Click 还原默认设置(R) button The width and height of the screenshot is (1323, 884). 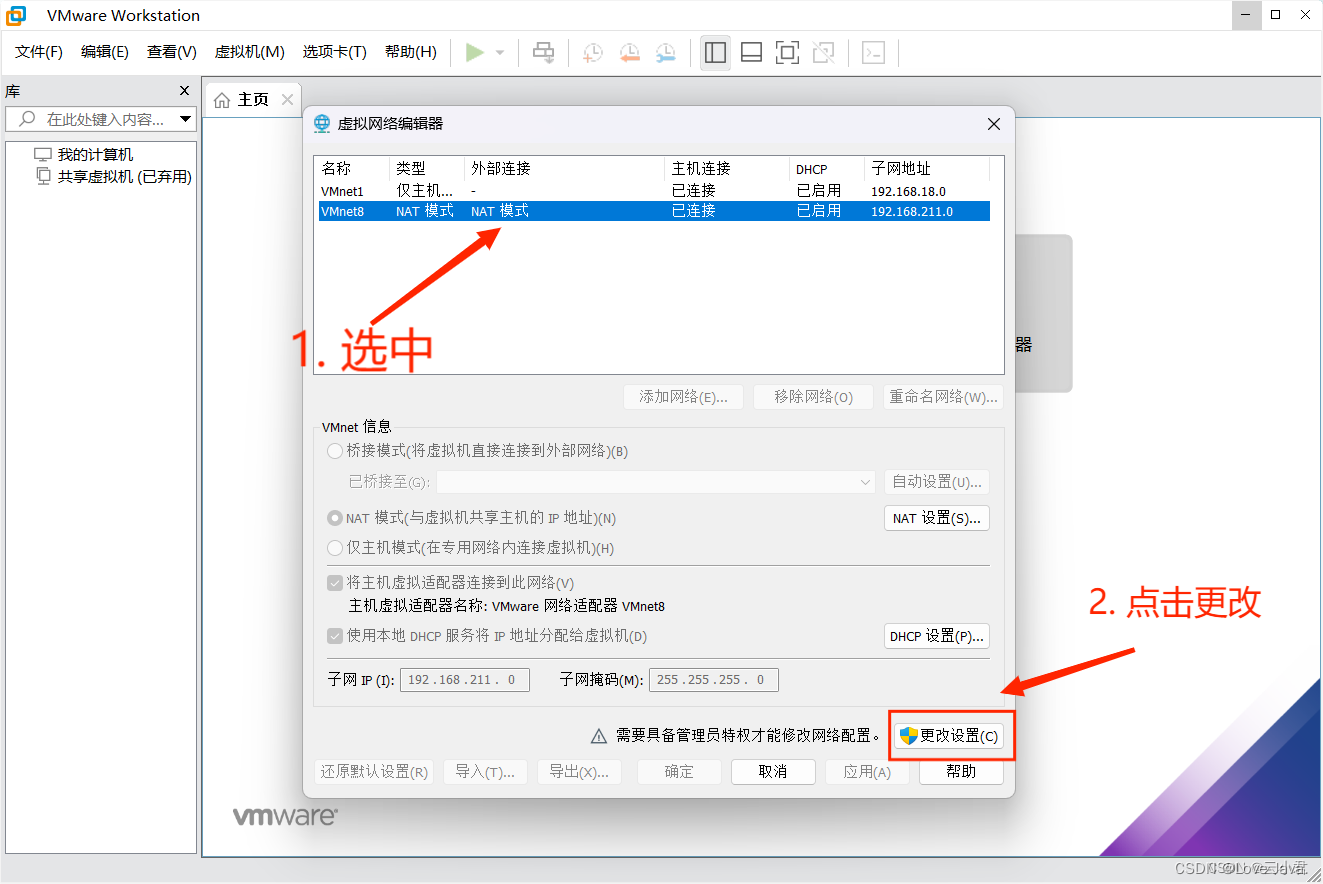(374, 772)
